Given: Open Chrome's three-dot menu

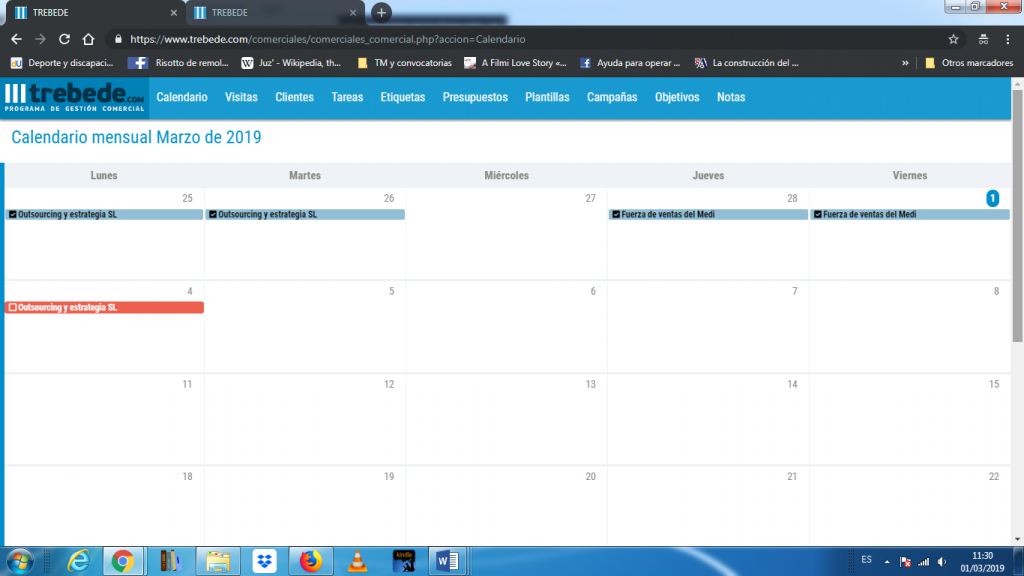Looking at the screenshot, I should (1007, 40).
